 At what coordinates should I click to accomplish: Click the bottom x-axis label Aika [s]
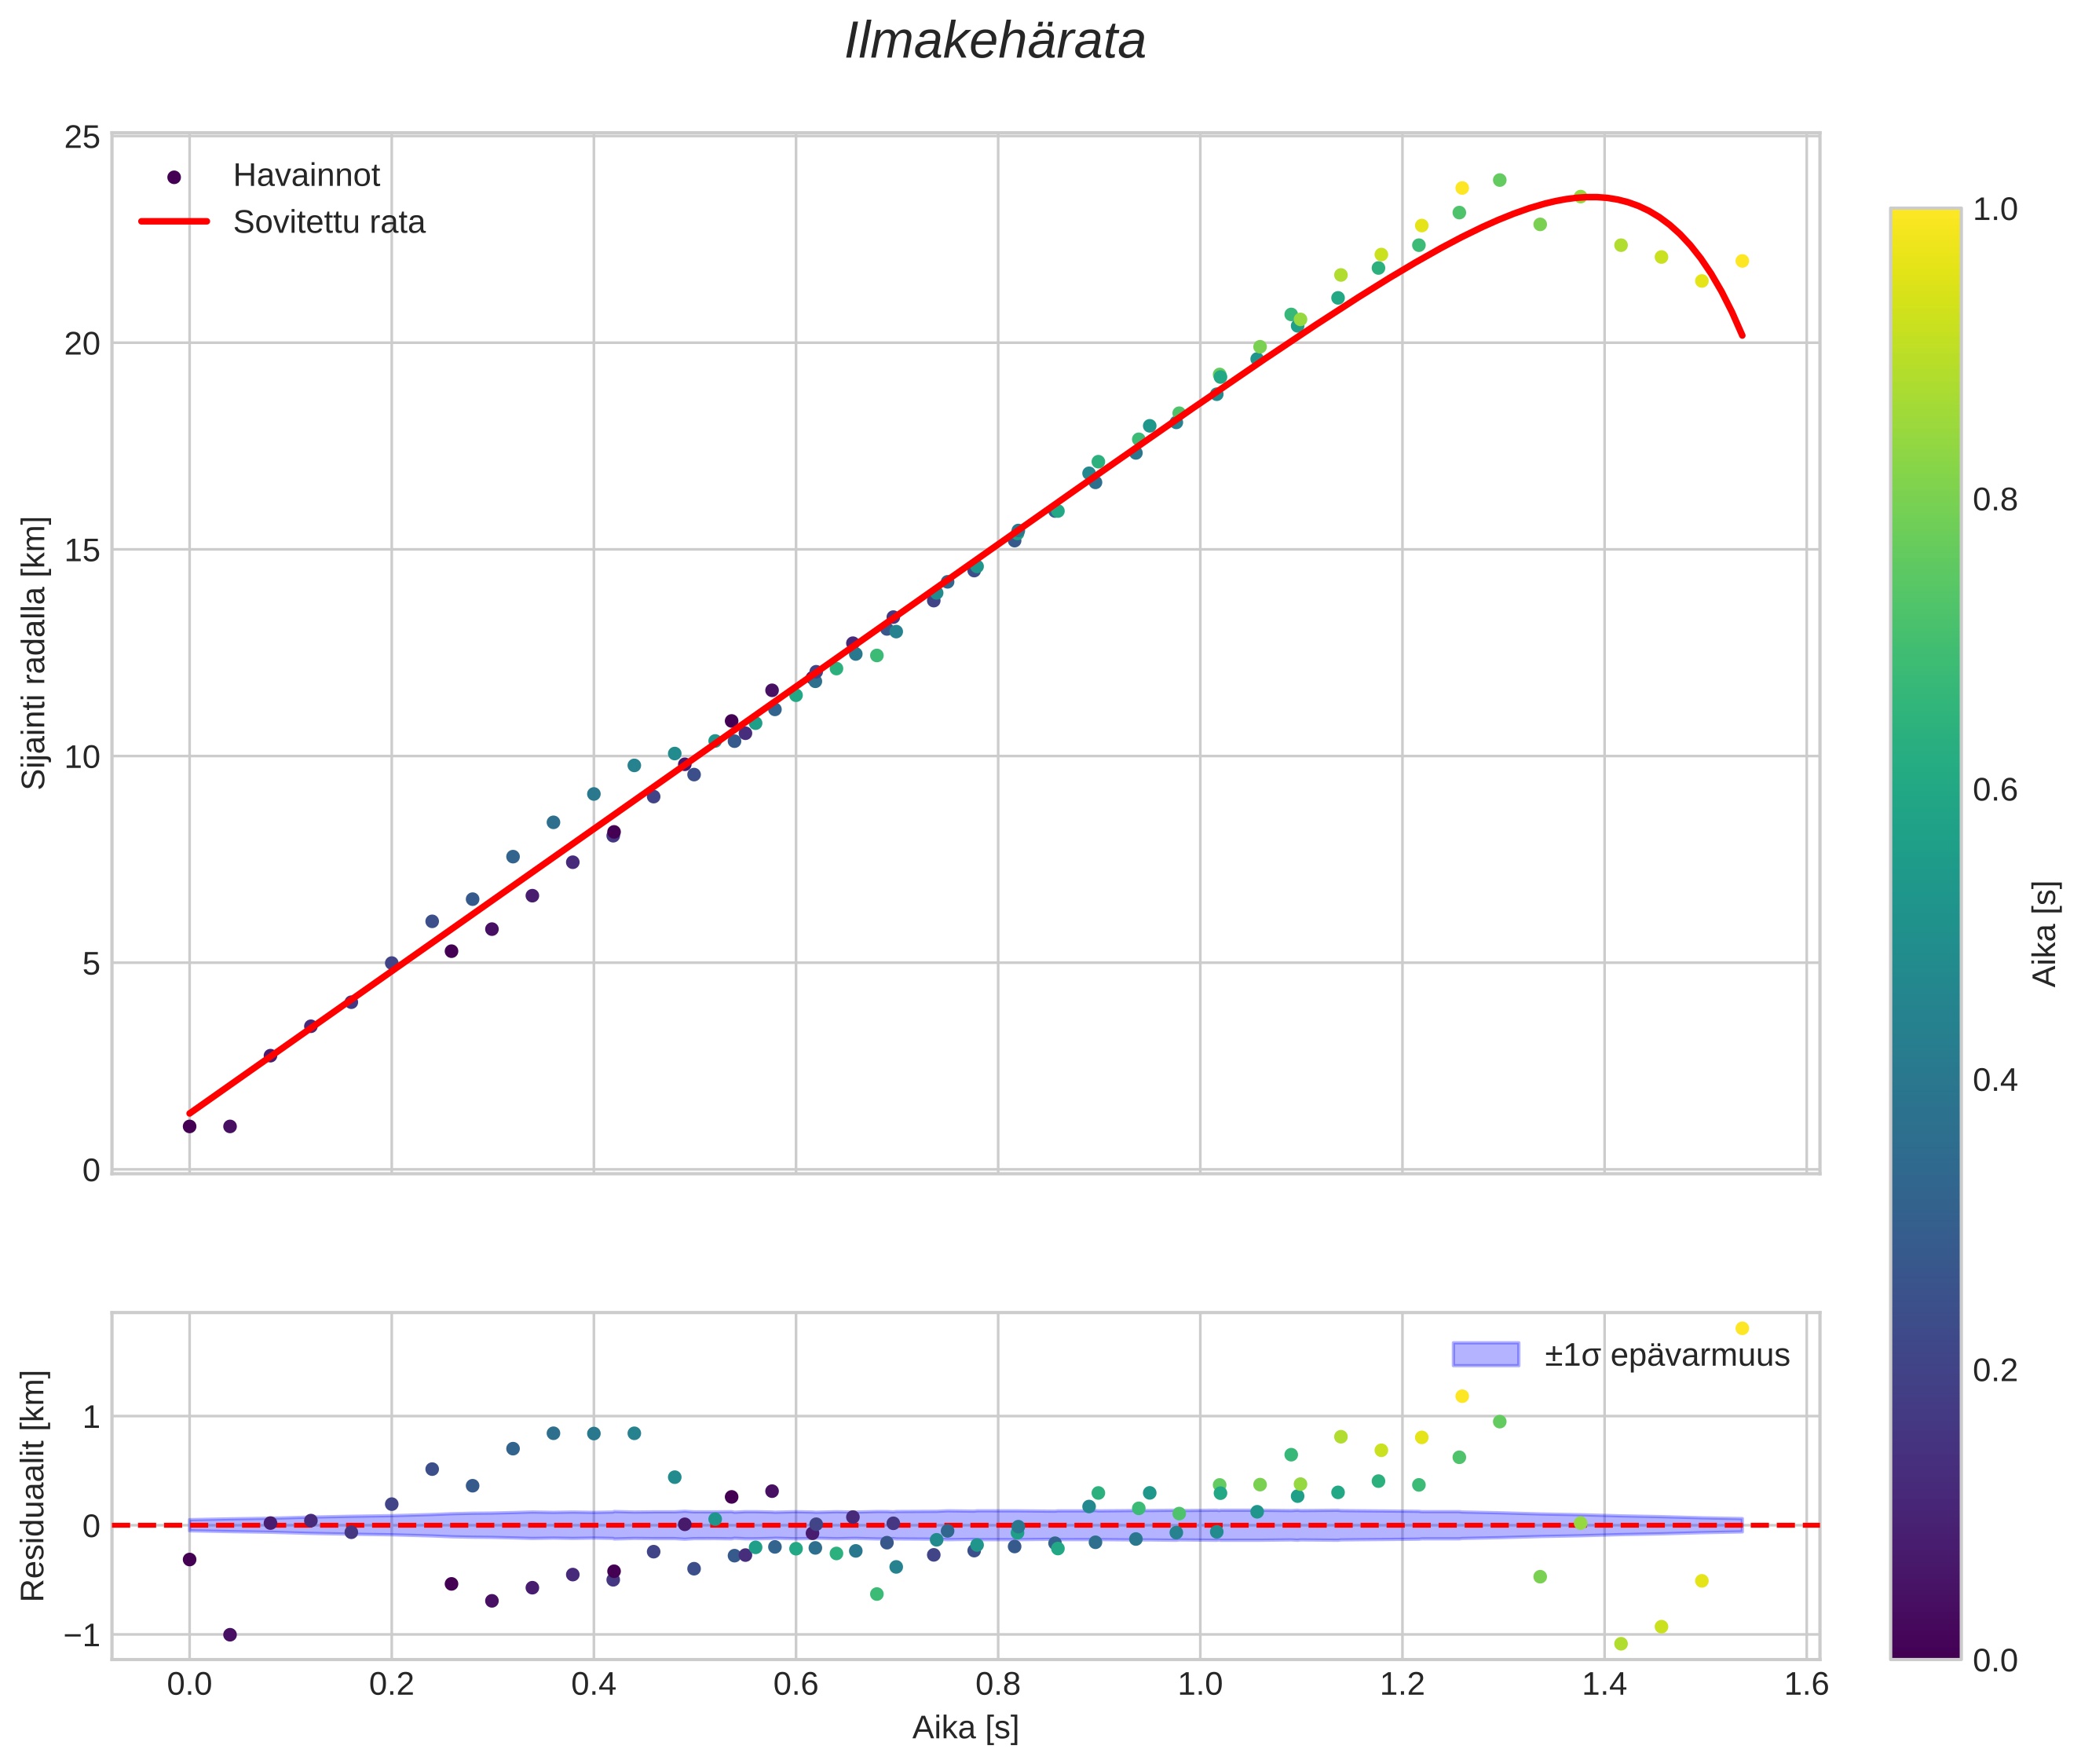pyautogui.click(x=965, y=1728)
